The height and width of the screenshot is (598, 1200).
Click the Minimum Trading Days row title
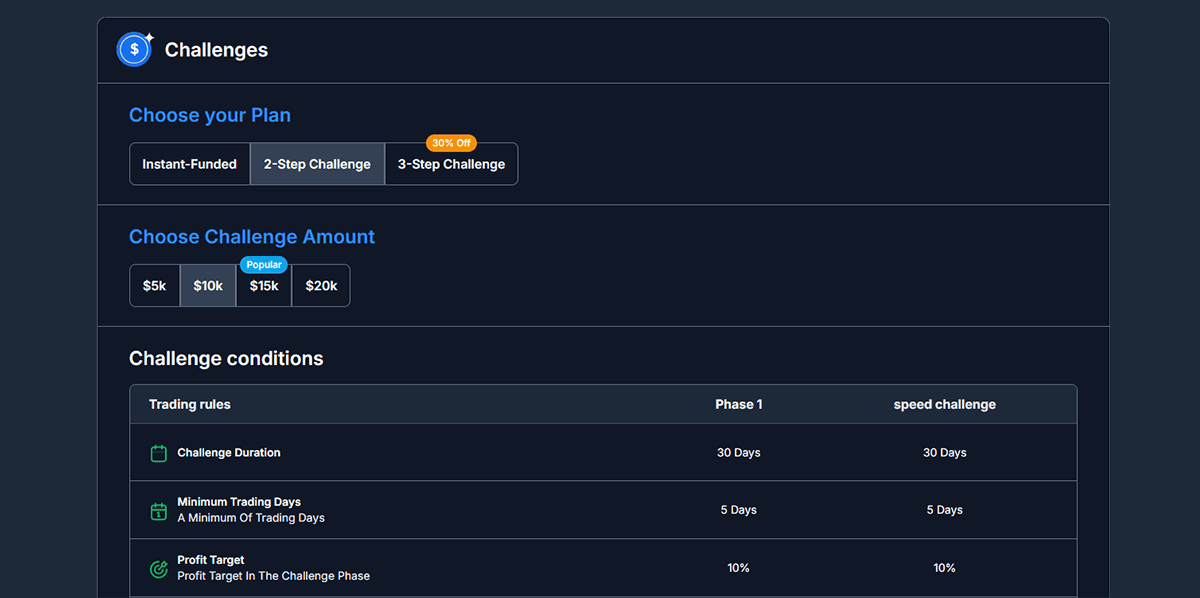click(x=239, y=502)
